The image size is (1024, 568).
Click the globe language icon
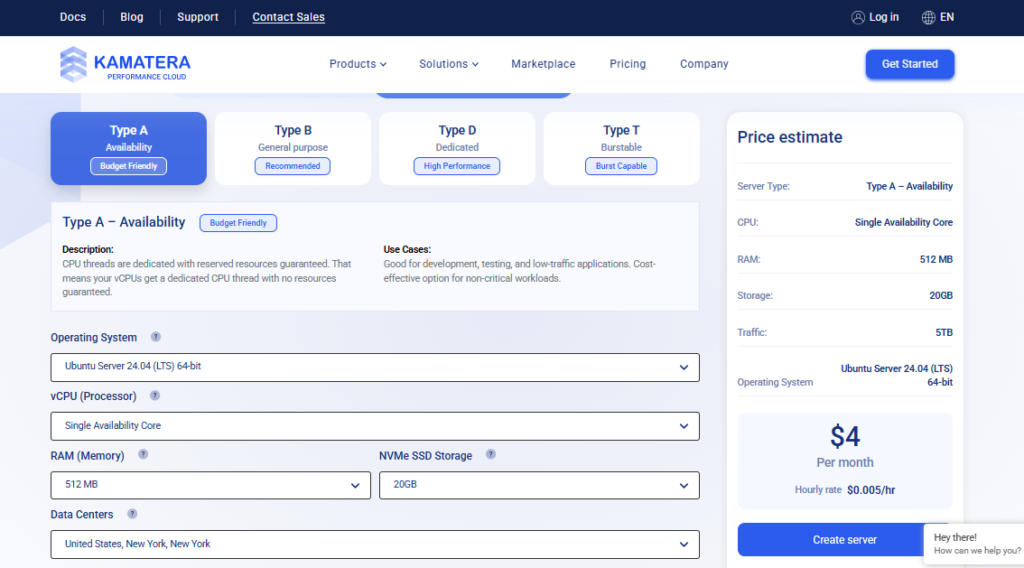point(929,17)
